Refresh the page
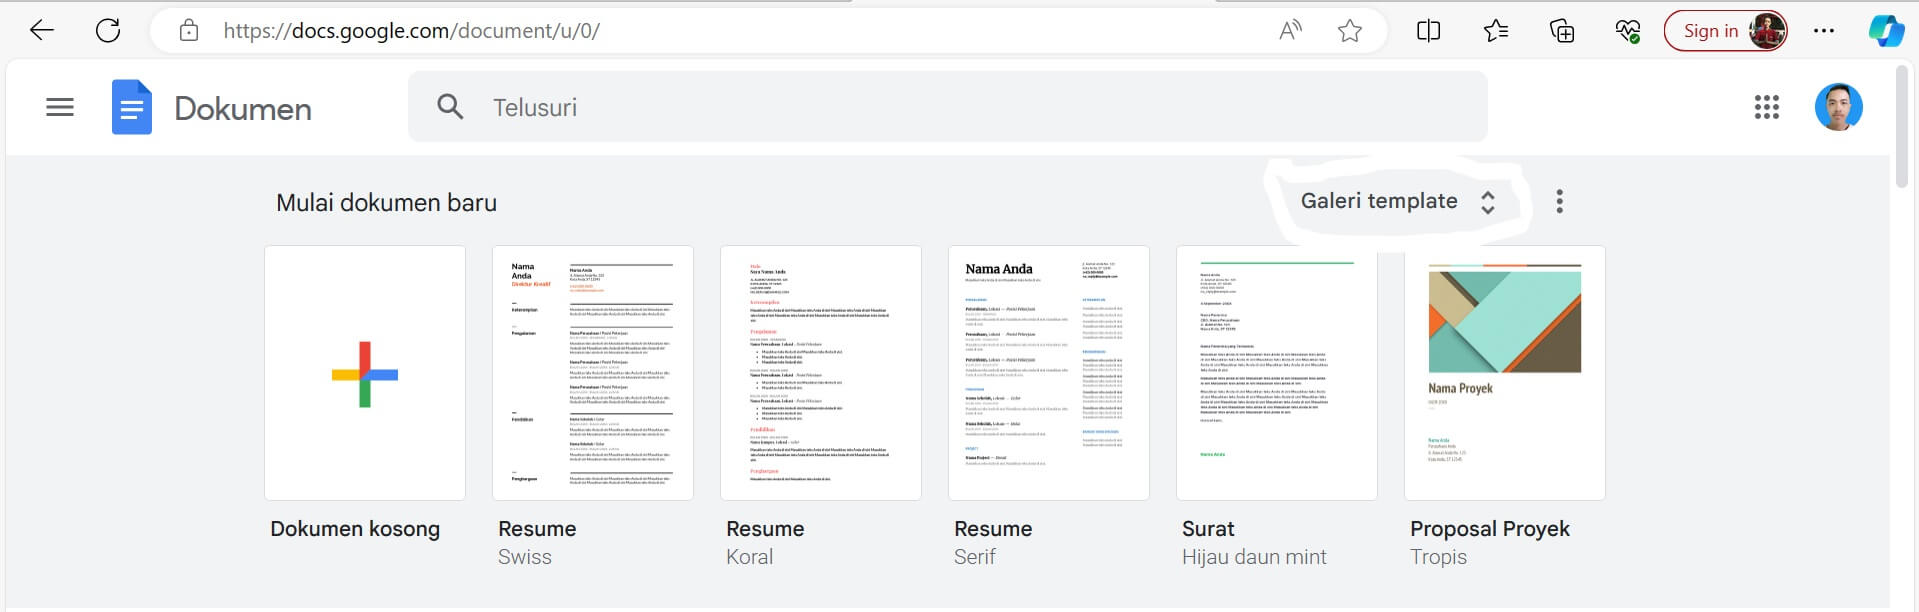Screen dimensions: 1919x612 (108, 30)
